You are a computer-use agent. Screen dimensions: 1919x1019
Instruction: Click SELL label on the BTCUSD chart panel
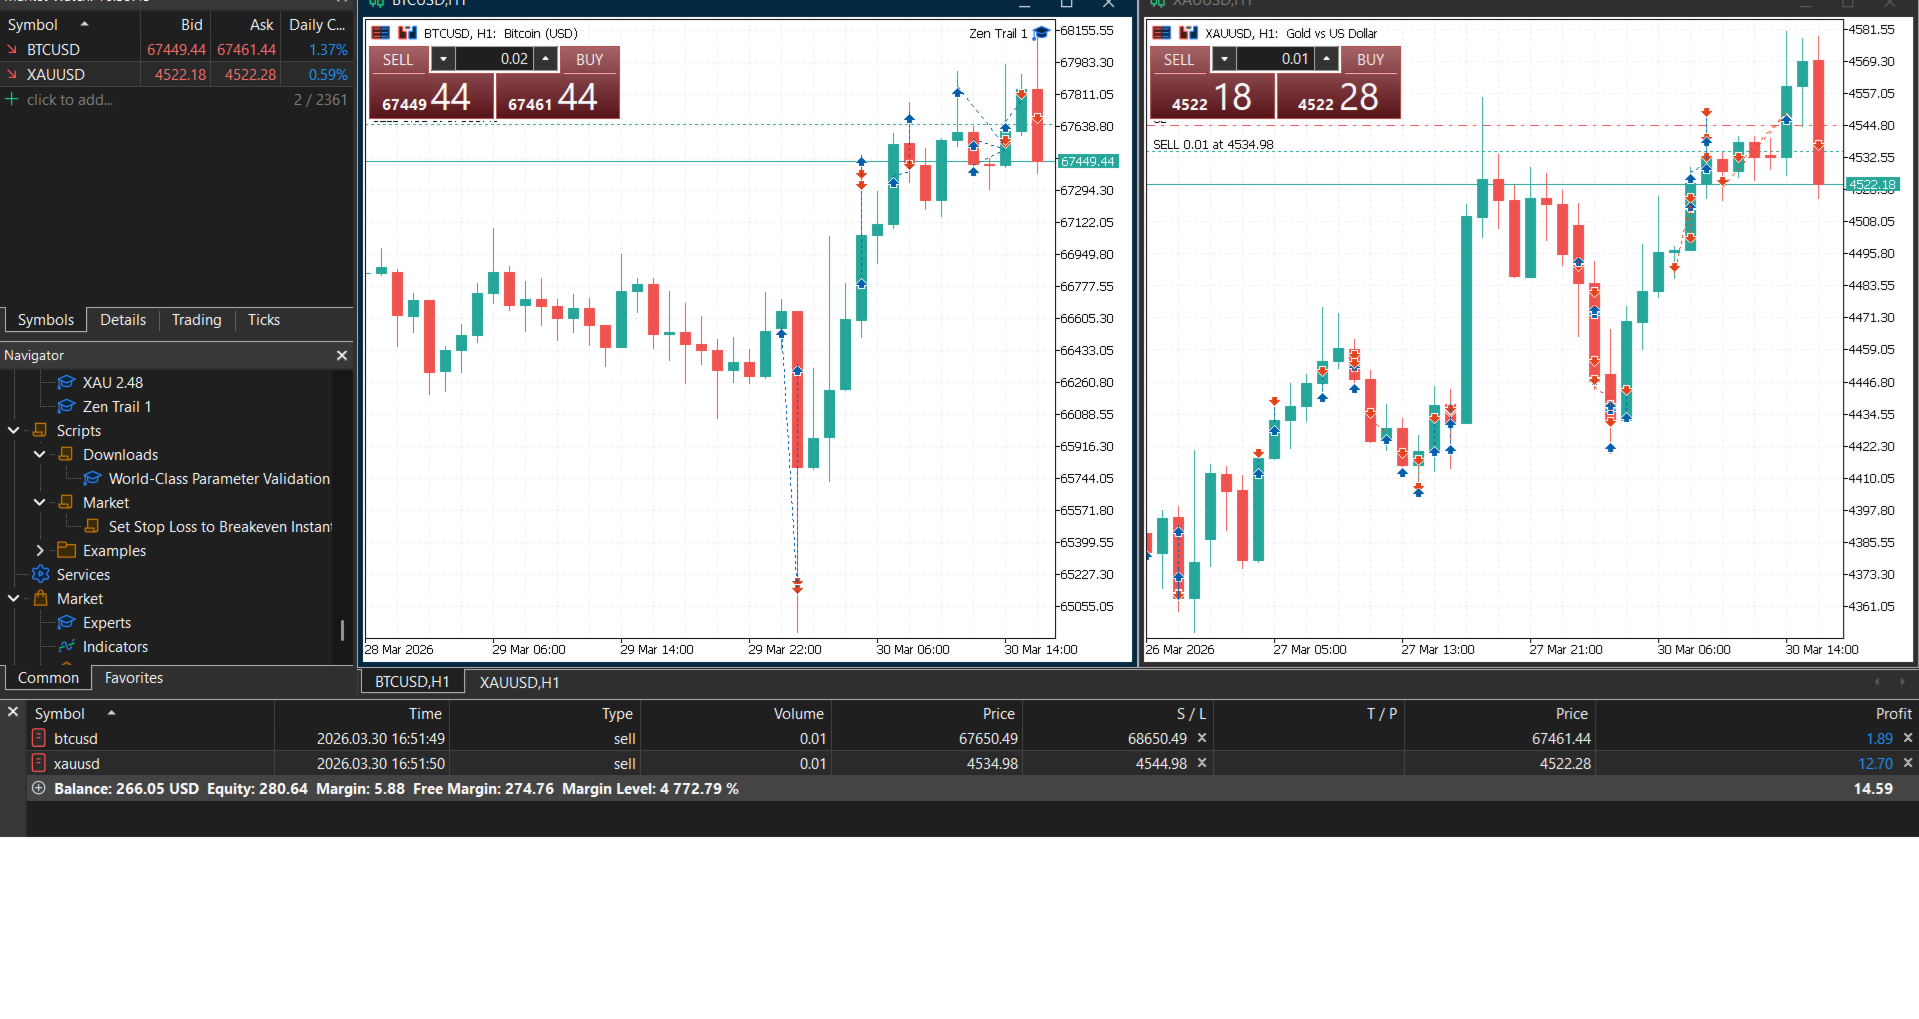[398, 59]
